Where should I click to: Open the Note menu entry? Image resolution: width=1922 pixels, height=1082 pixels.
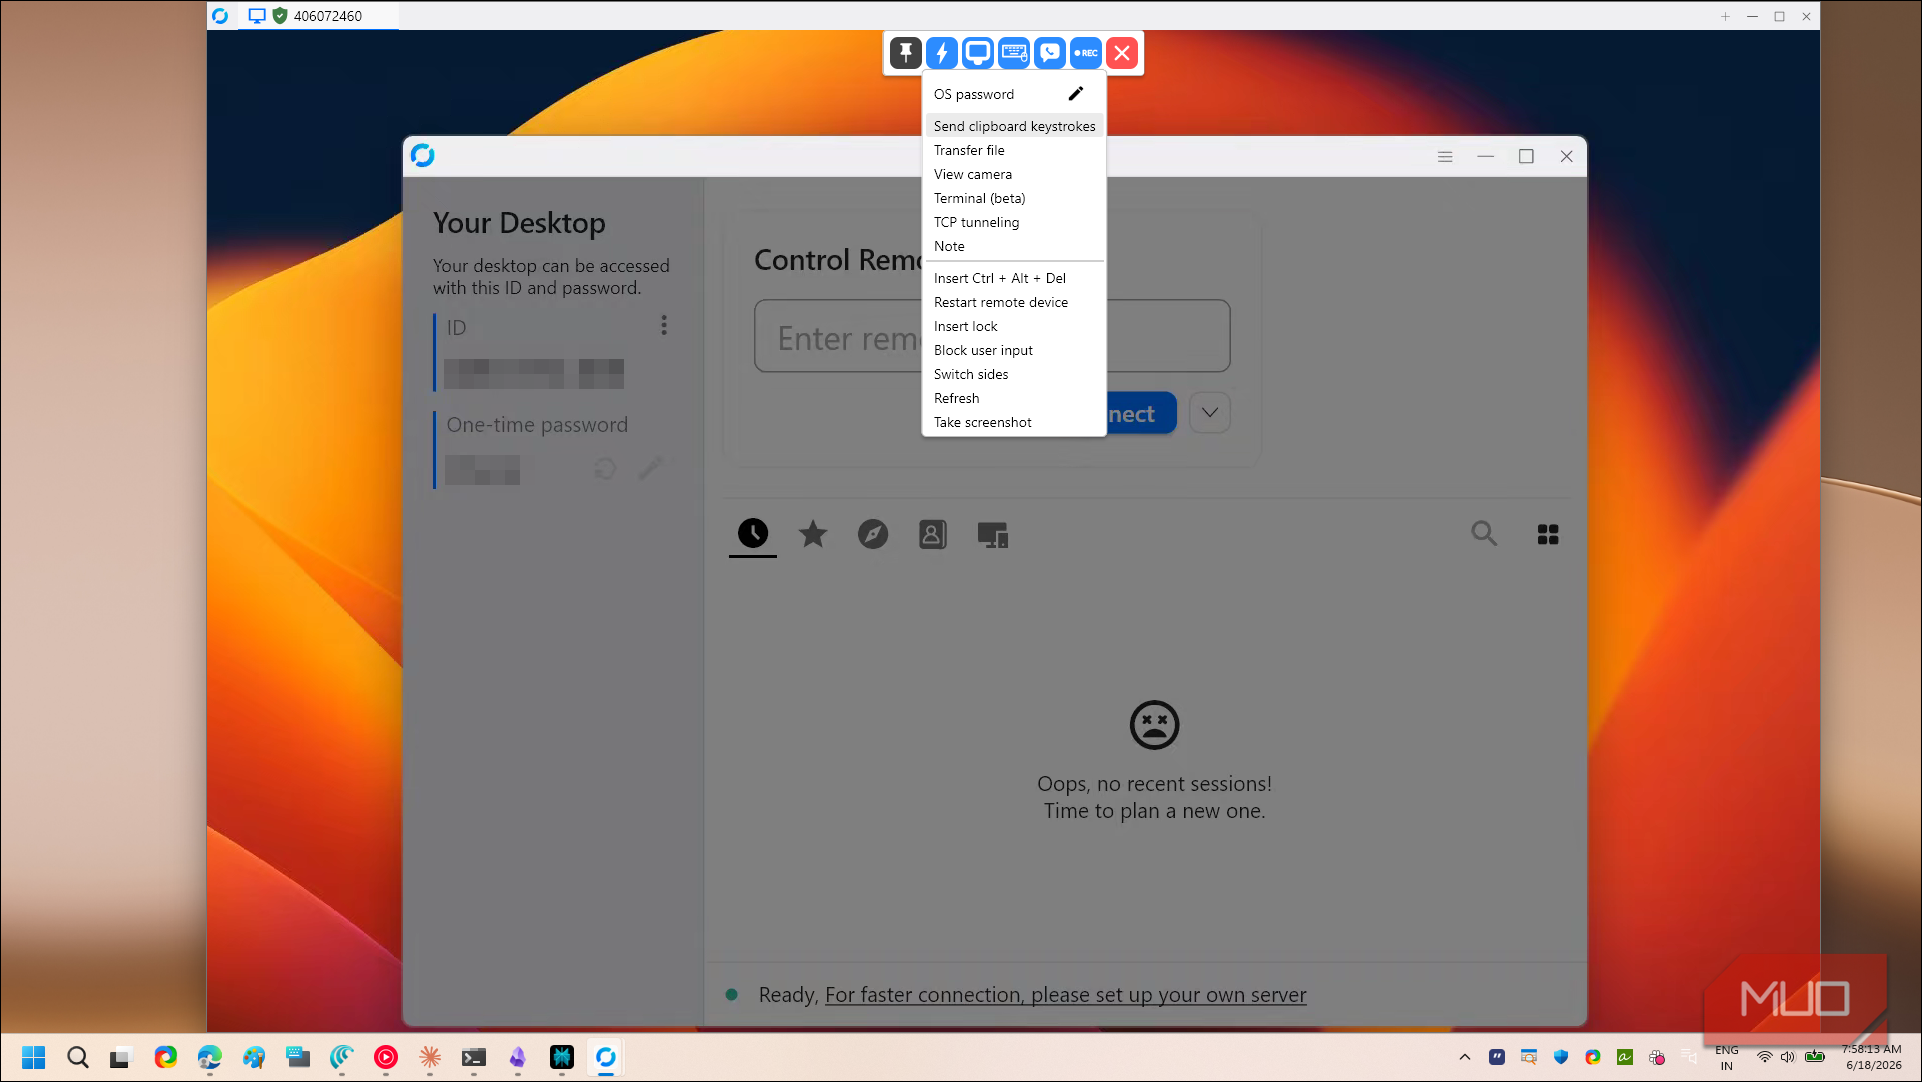(x=1014, y=246)
